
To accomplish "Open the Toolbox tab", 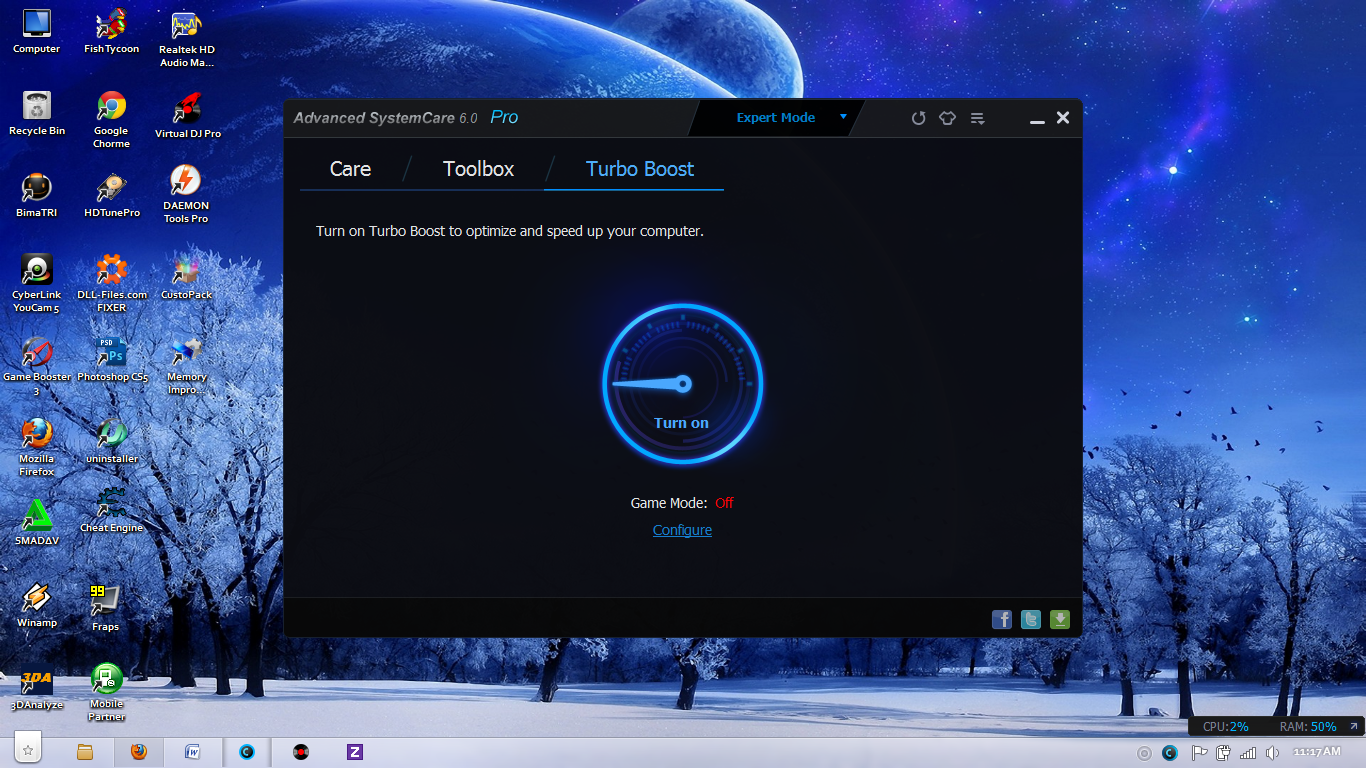I will point(478,169).
